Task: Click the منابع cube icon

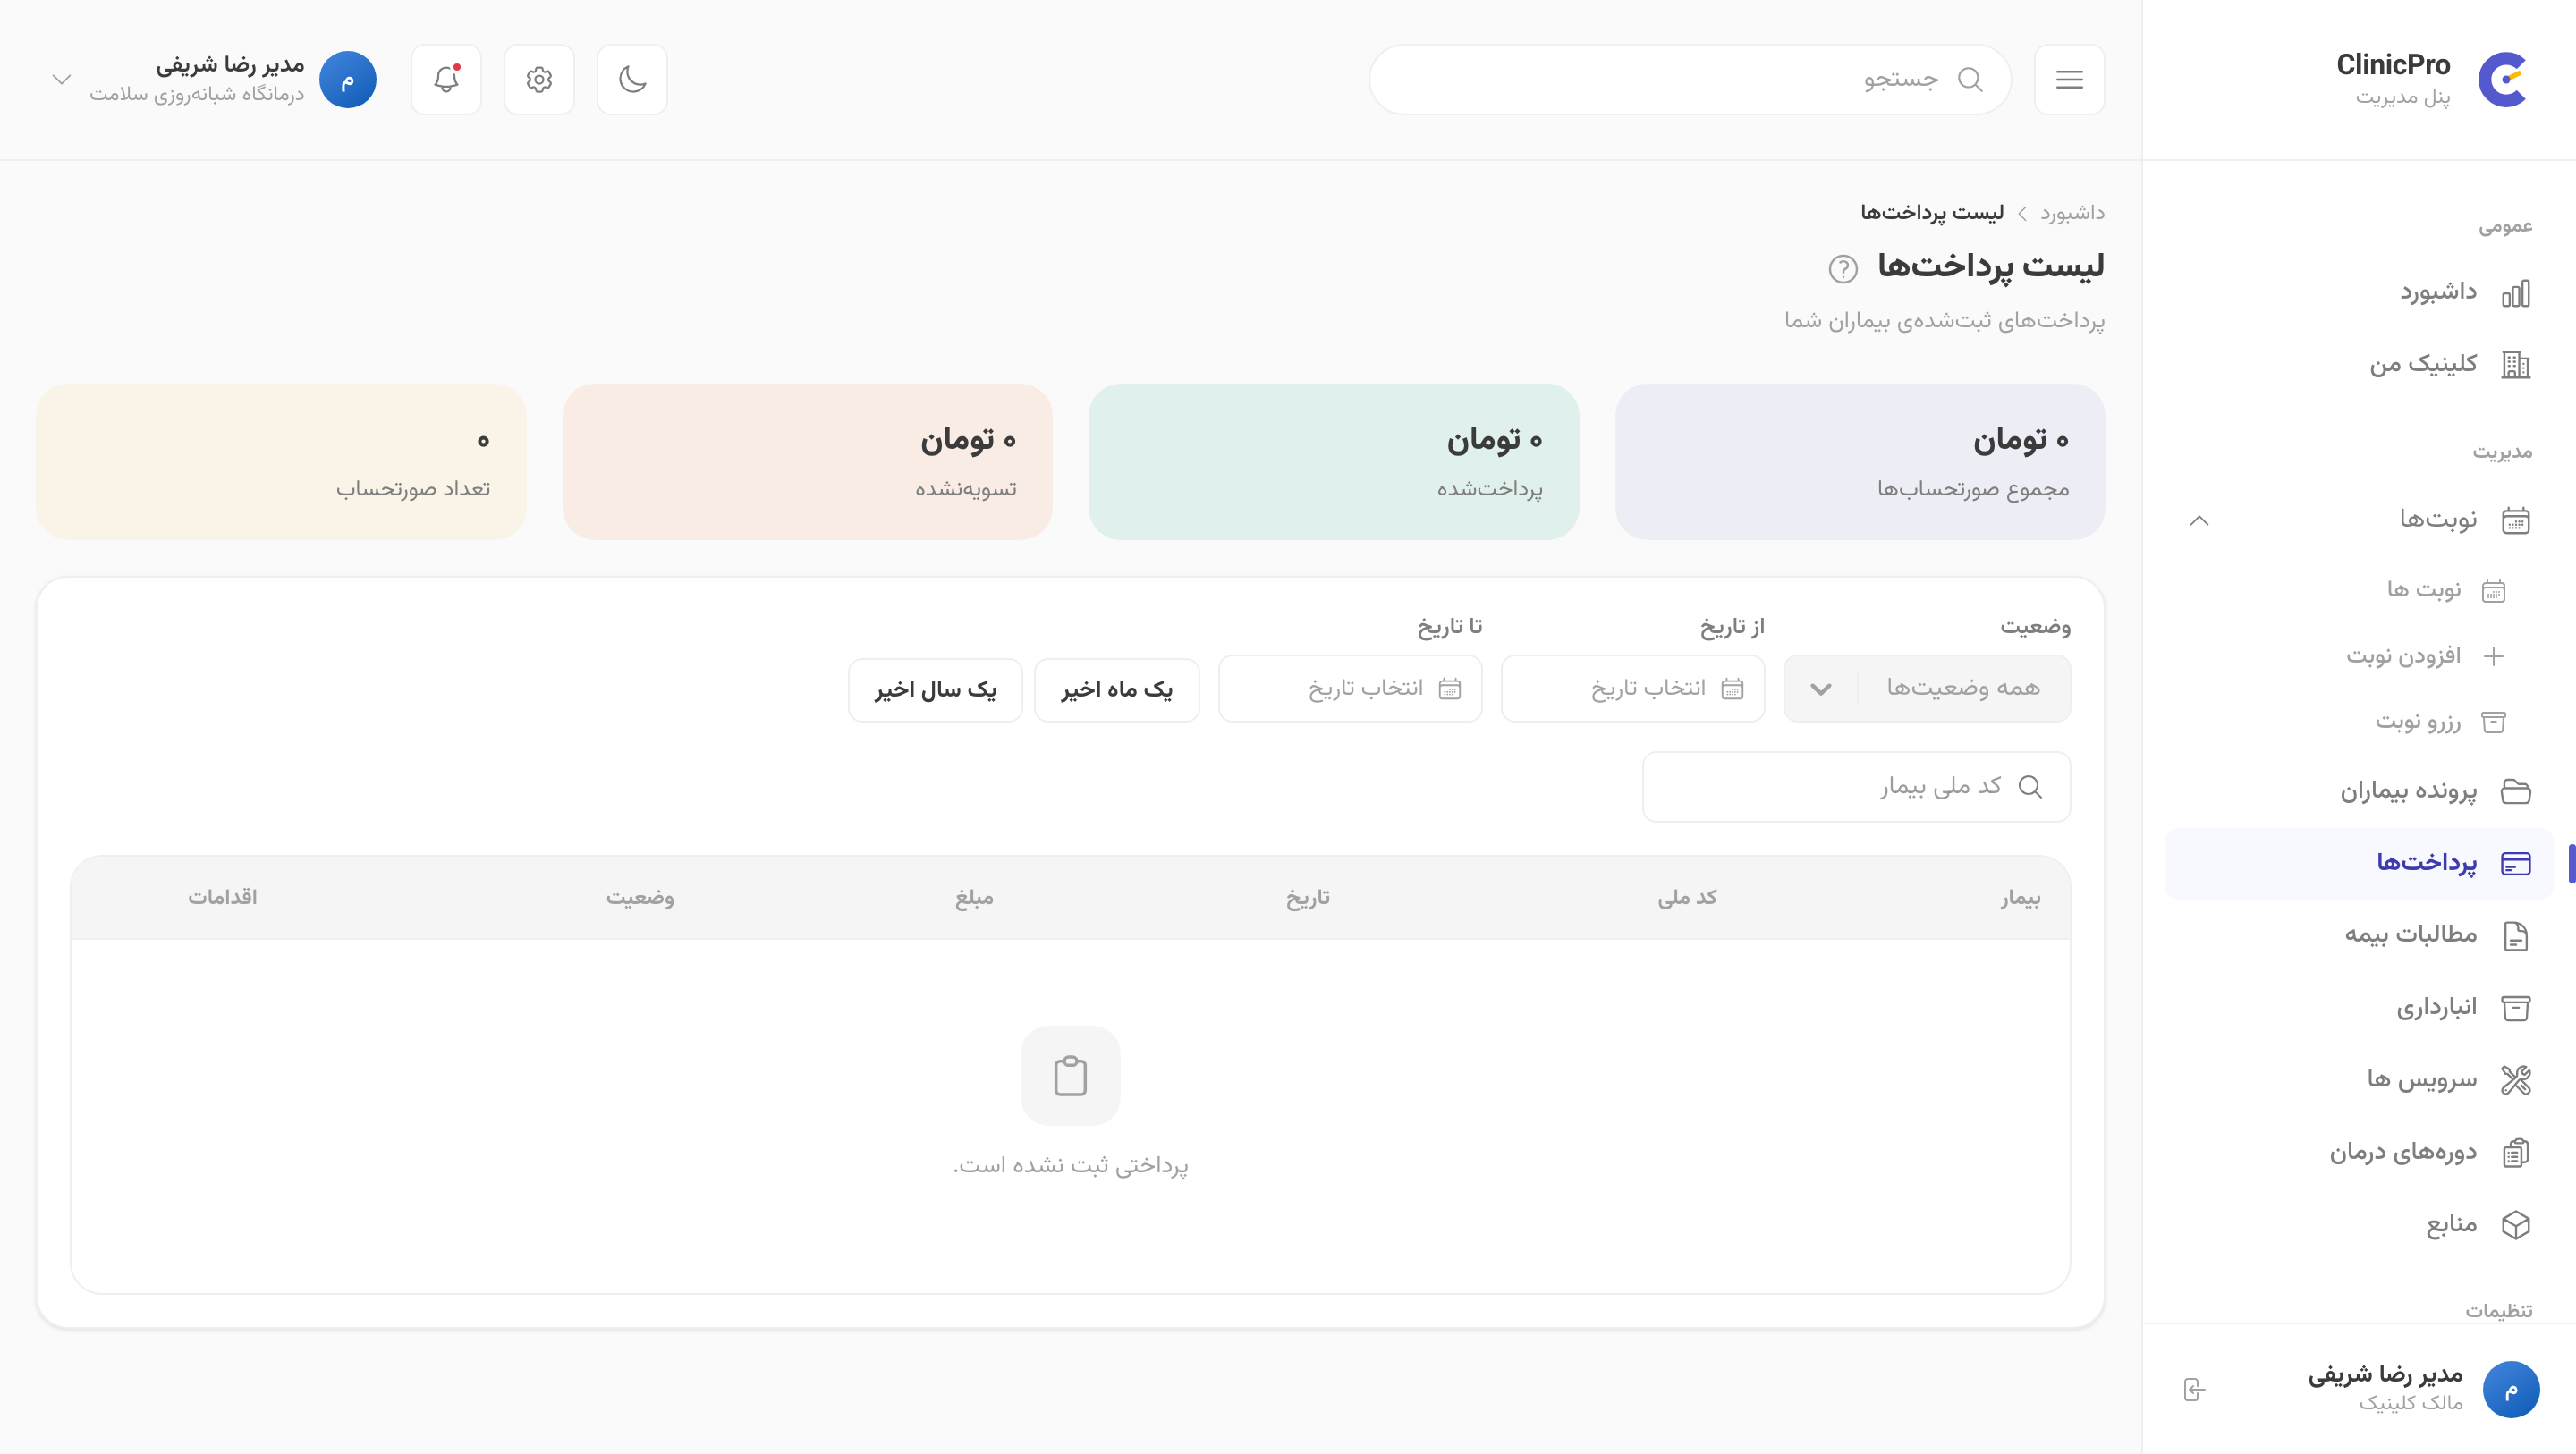Action: tap(2515, 1225)
